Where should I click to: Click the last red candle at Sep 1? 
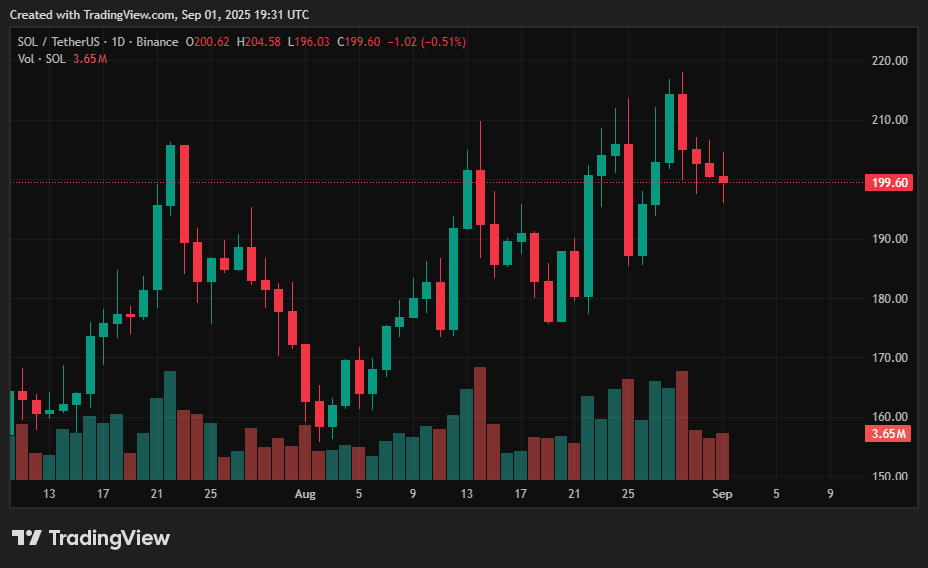[x=723, y=179]
